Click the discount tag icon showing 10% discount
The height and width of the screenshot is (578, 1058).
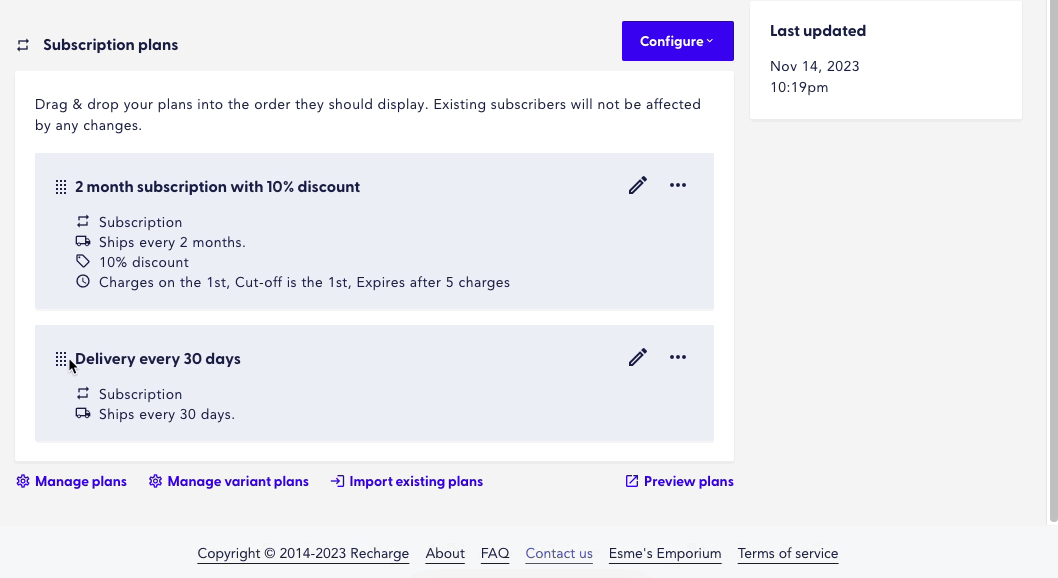82,260
